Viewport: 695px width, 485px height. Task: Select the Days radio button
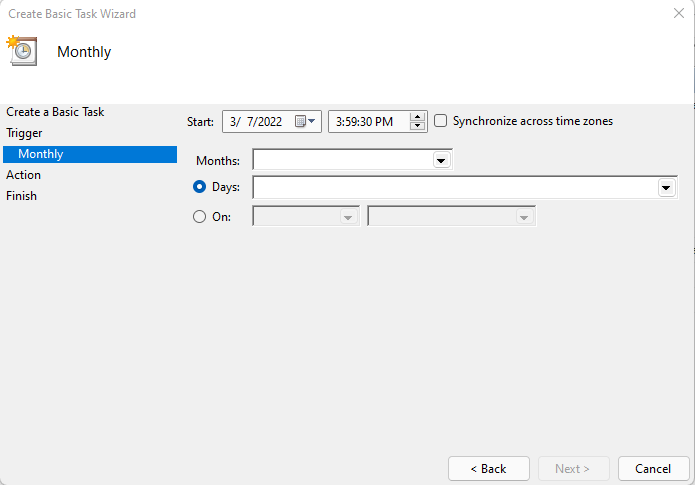(x=199, y=187)
